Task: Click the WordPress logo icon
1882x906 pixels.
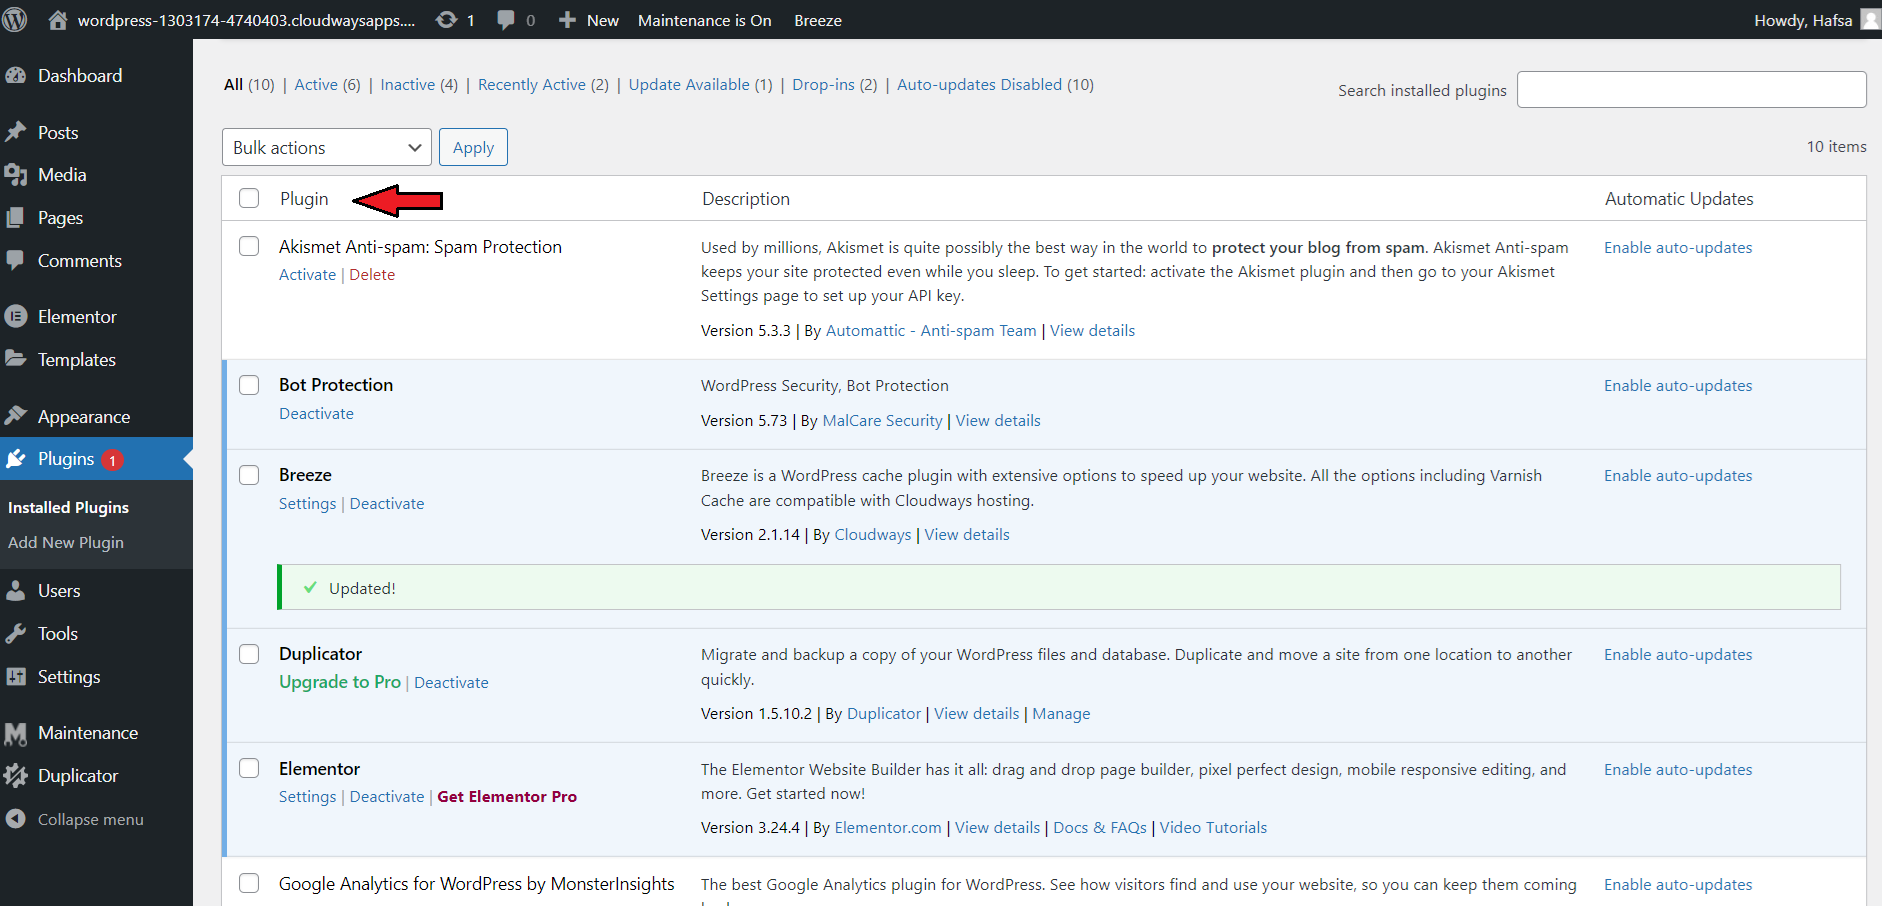Action: coord(15,20)
